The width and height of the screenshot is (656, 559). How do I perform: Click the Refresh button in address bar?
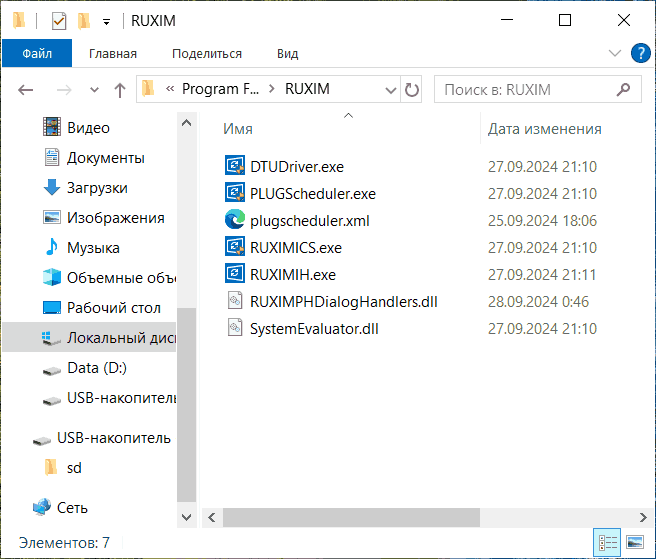(x=411, y=90)
